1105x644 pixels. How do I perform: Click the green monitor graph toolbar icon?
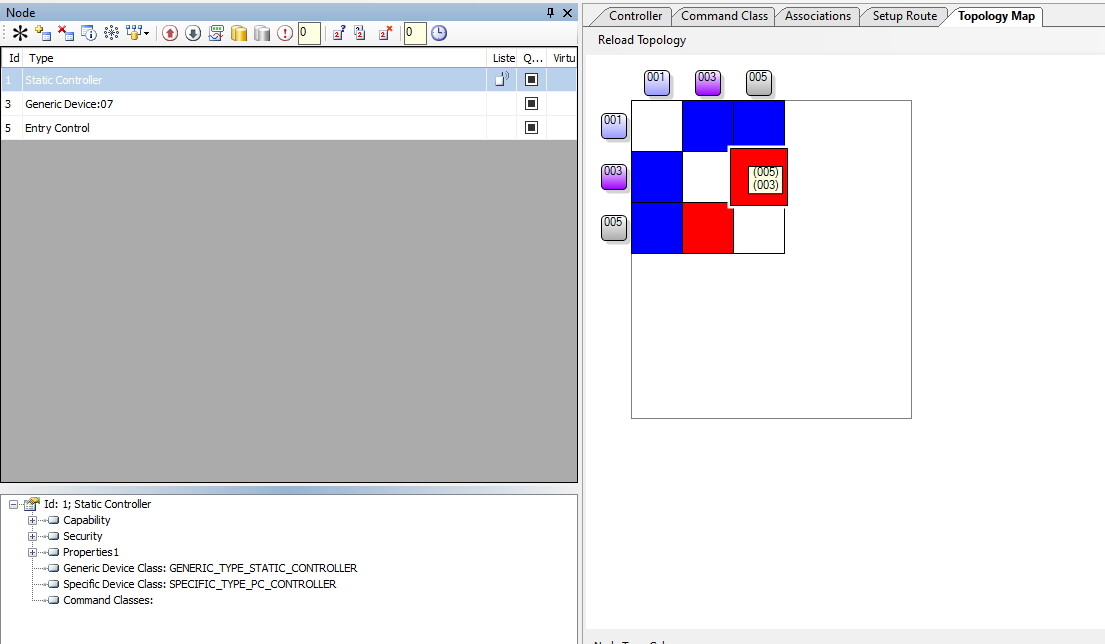pyautogui.click(x=216, y=33)
